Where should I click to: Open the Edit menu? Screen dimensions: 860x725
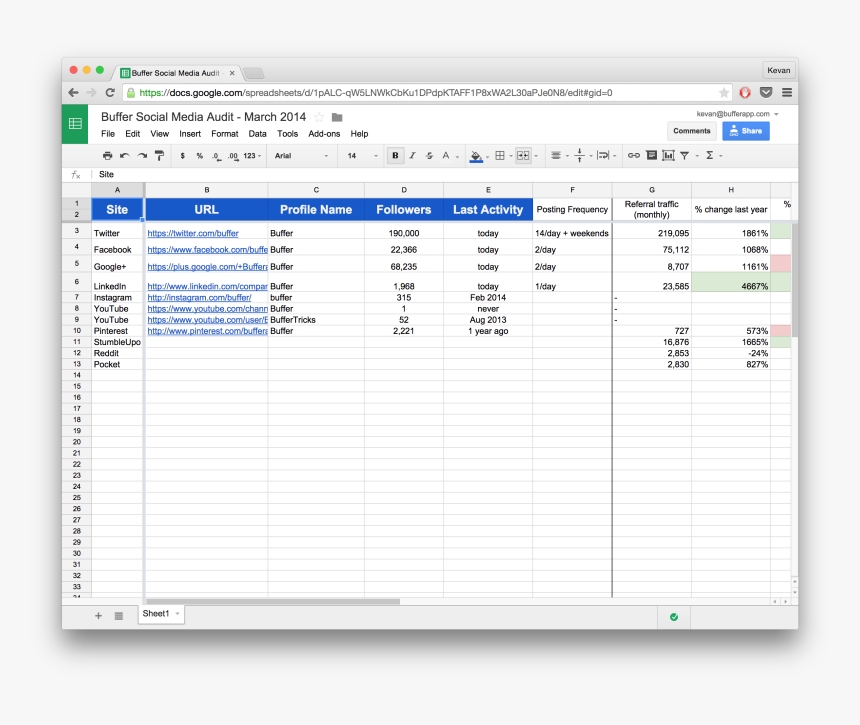[x=132, y=134]
